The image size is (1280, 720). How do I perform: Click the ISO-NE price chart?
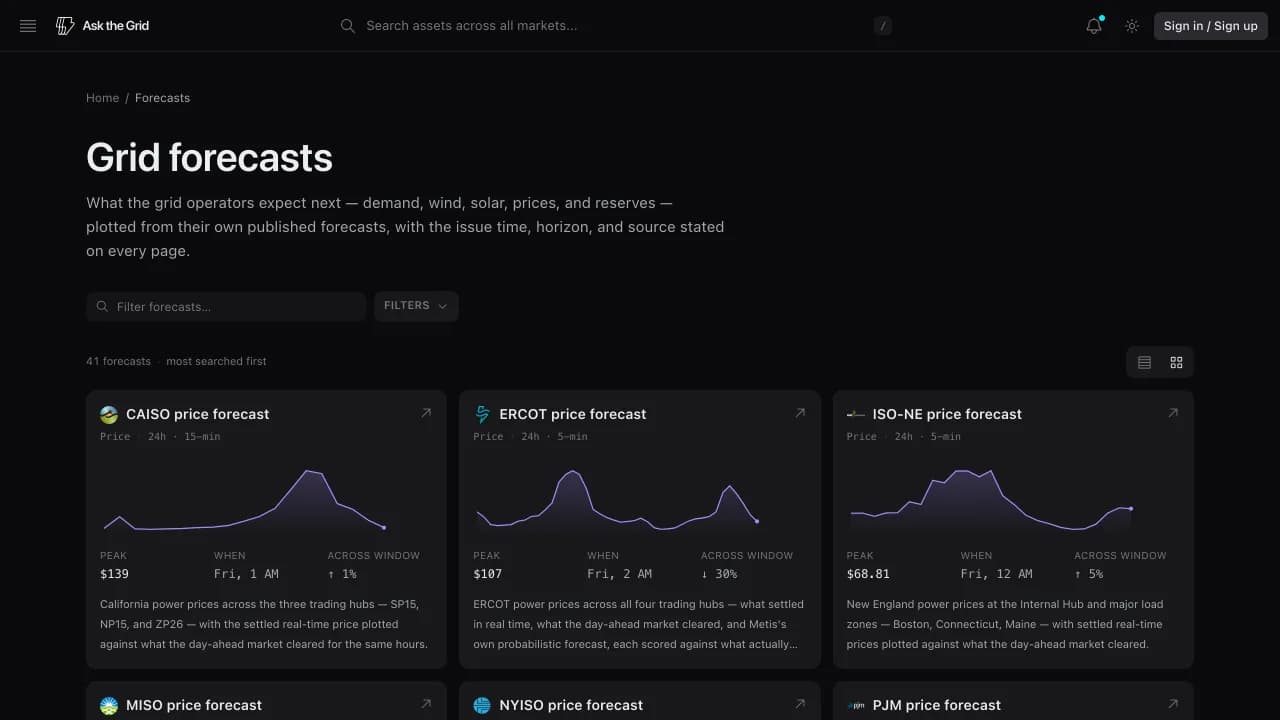point(990,499)
